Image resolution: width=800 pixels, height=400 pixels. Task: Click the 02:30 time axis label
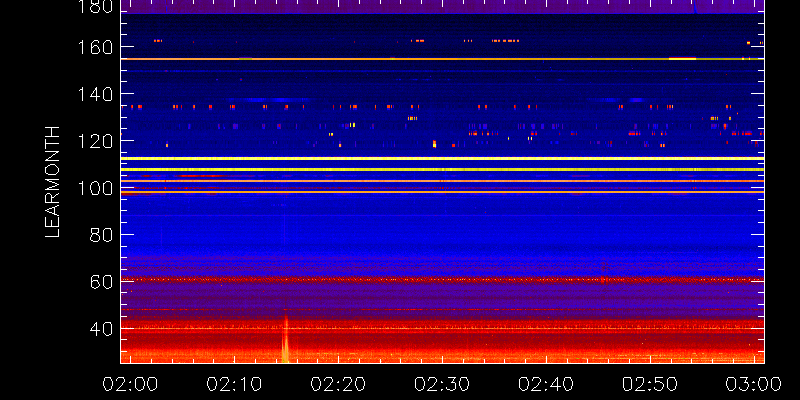[442, 384]
